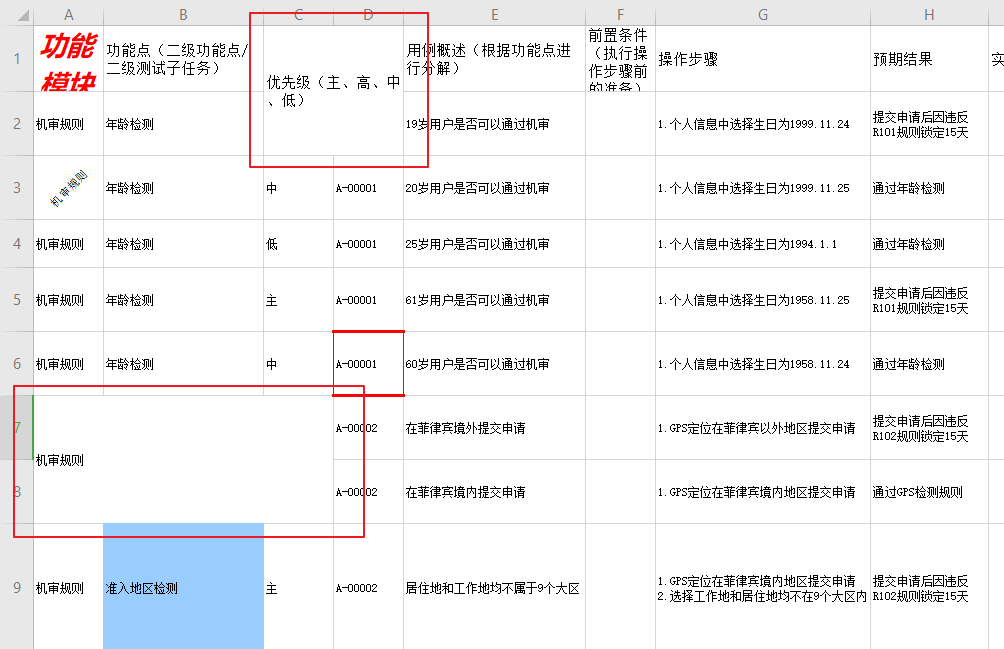Screen dimensions: 1004x649
Task: Select row 9 header
Action: pyautogui.click(x=17, y=588)
